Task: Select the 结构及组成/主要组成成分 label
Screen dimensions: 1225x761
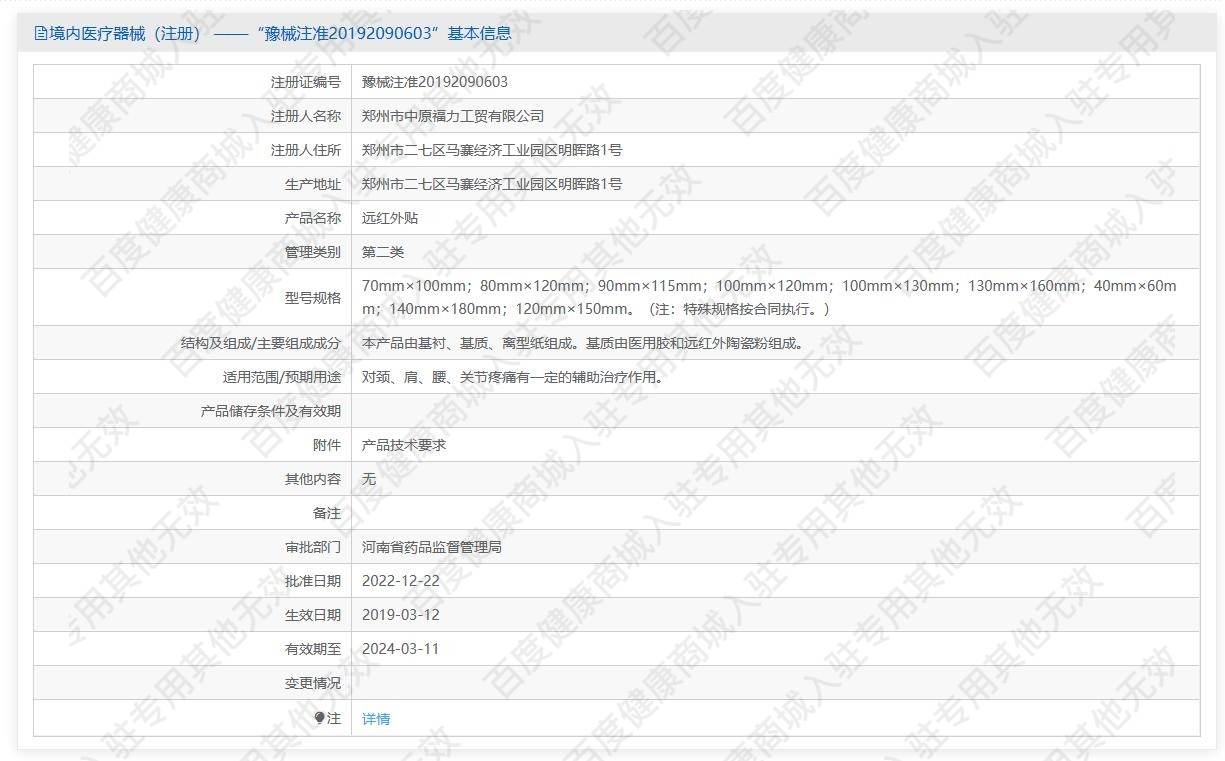Action: coord(261,343)
